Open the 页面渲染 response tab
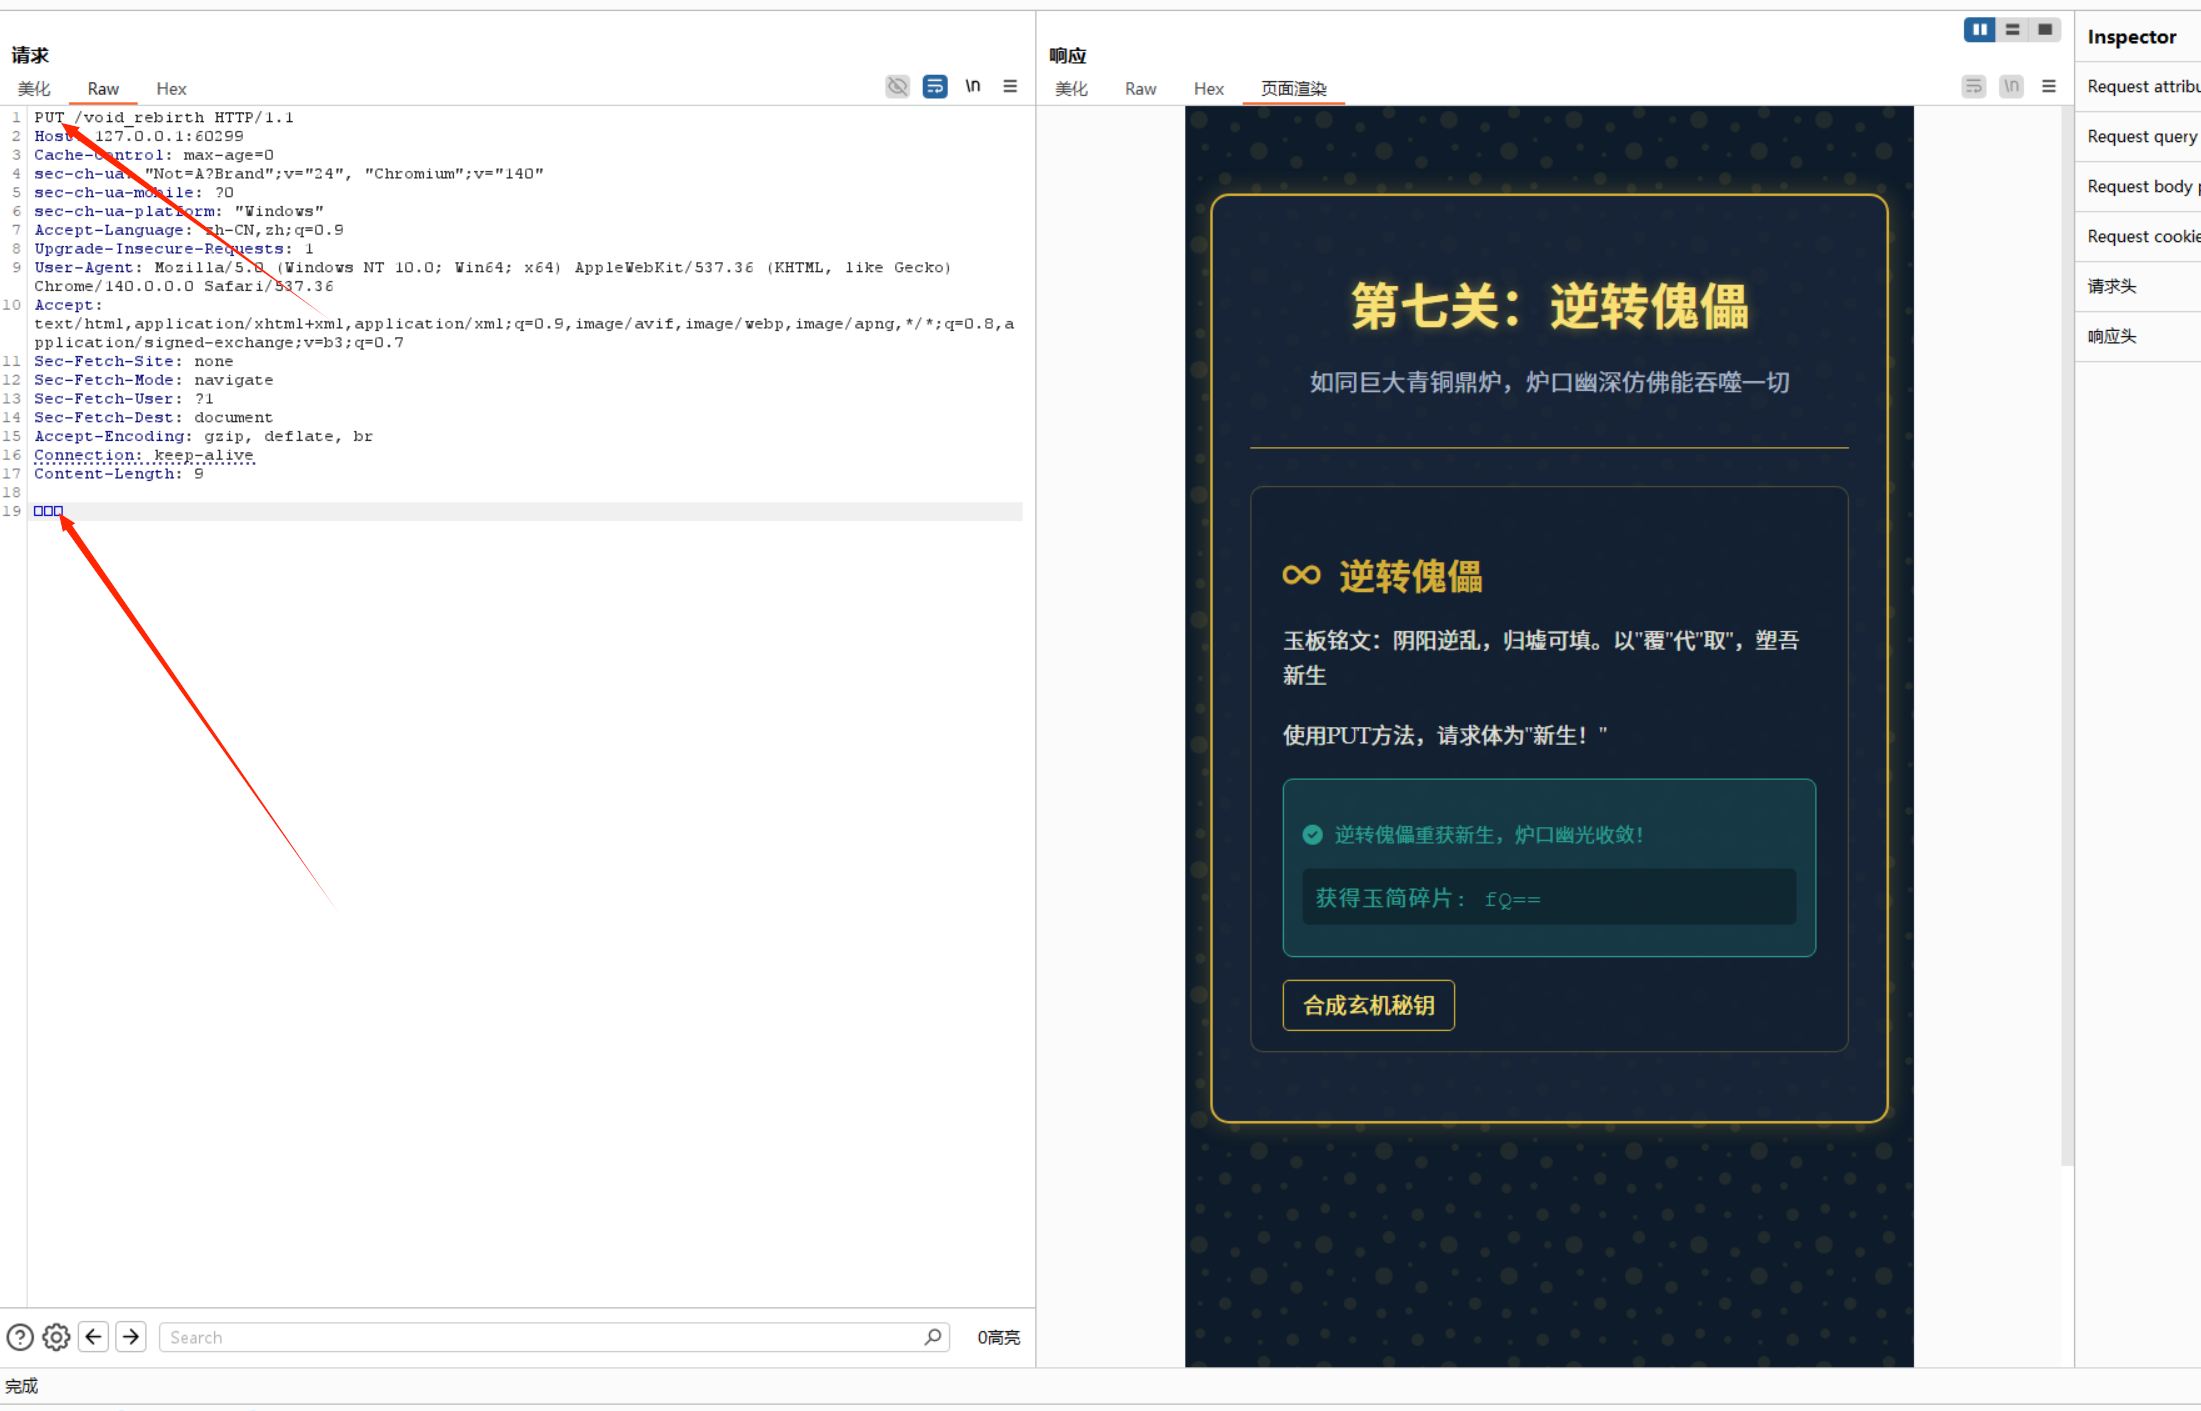 [x=1293, y=88]
